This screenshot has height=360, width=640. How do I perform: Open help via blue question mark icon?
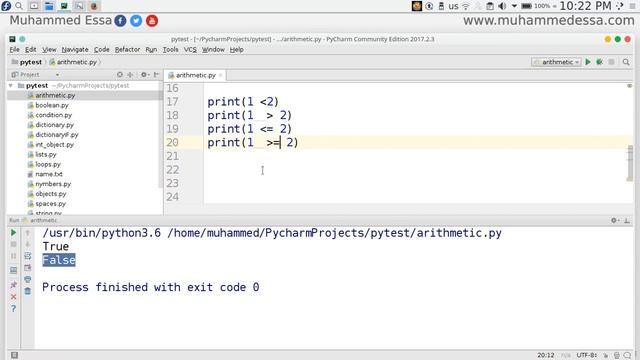(x=13, y=309)
